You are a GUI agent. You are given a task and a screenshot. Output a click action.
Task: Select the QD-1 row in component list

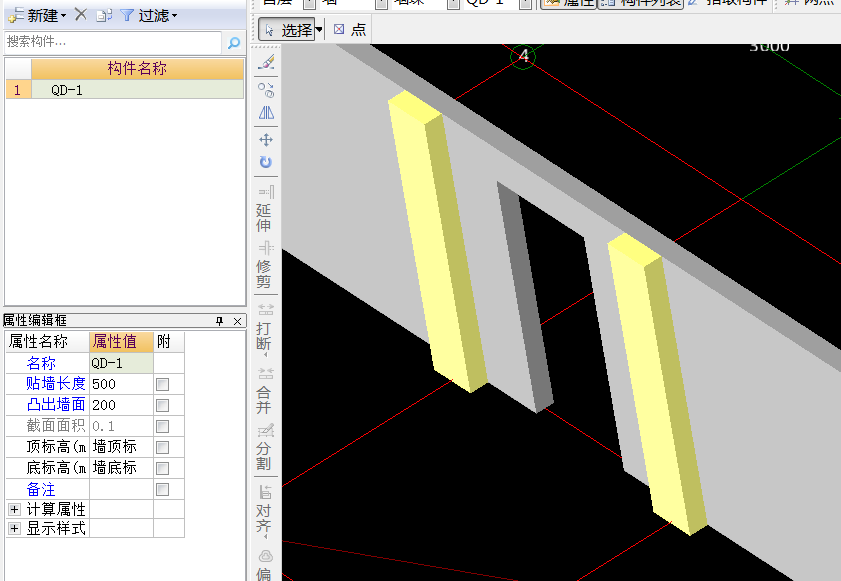coord(137,90)
